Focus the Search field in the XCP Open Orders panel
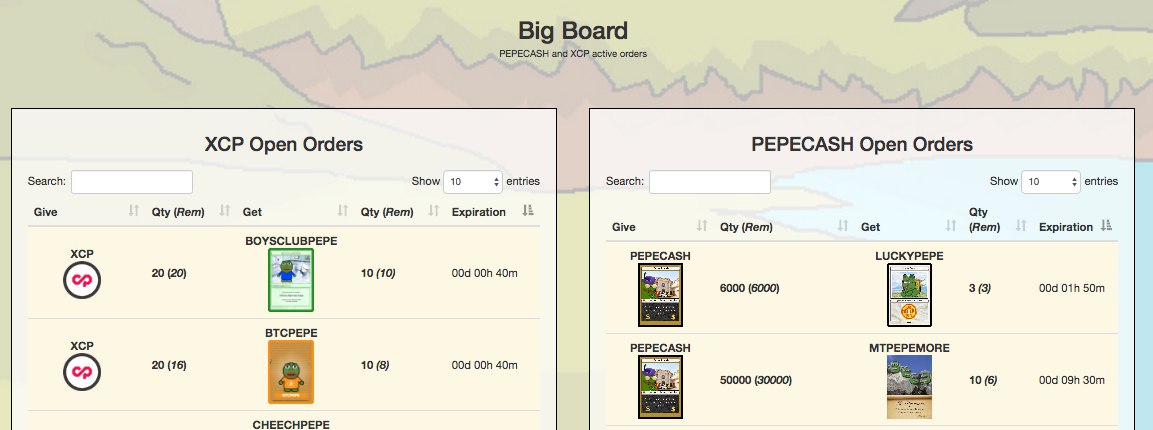 [x=132, y=182]
